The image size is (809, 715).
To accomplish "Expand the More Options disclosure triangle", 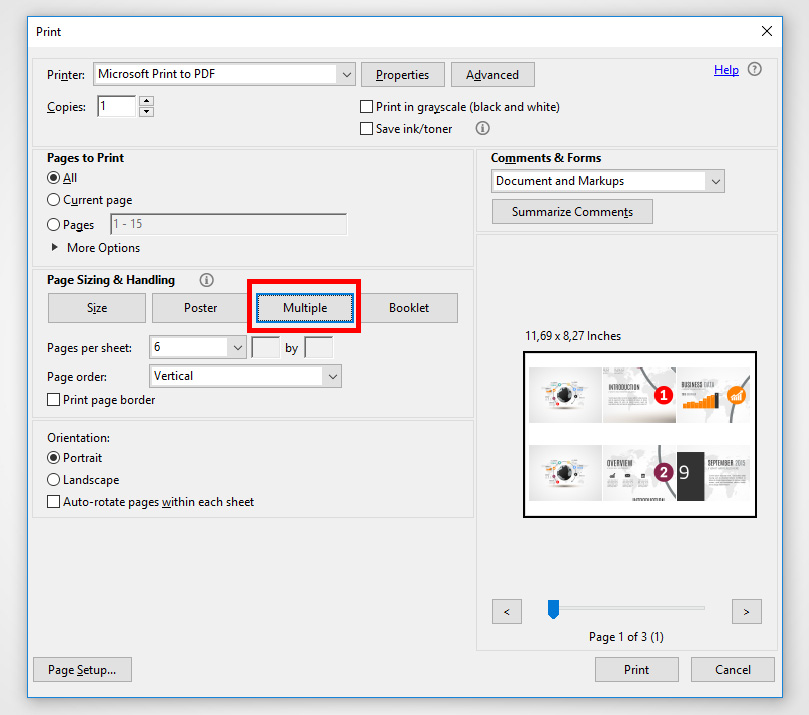I will 54,248.
